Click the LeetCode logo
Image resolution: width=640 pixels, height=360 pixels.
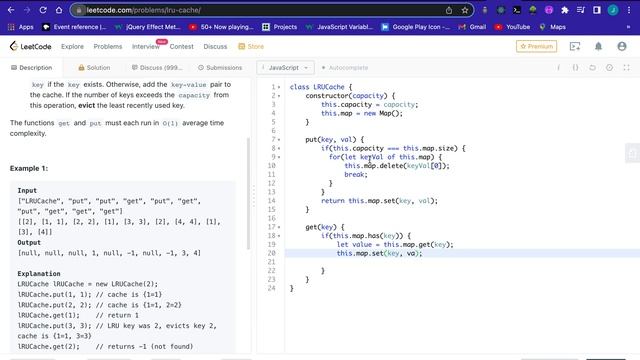(x=31, y=47)
